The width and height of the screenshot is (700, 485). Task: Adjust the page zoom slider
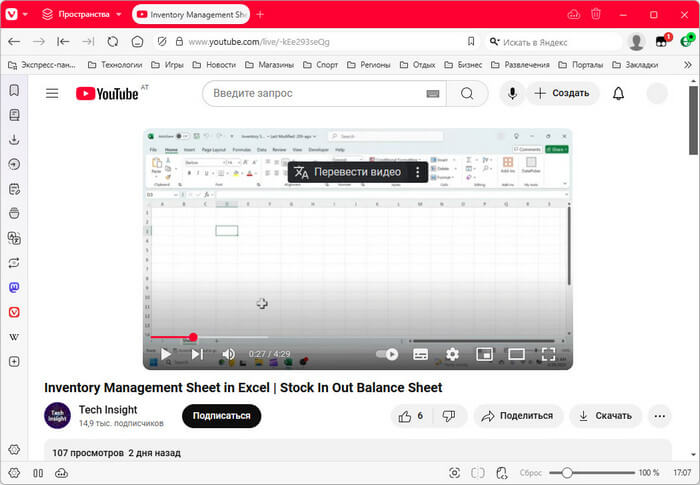(567, 472)
